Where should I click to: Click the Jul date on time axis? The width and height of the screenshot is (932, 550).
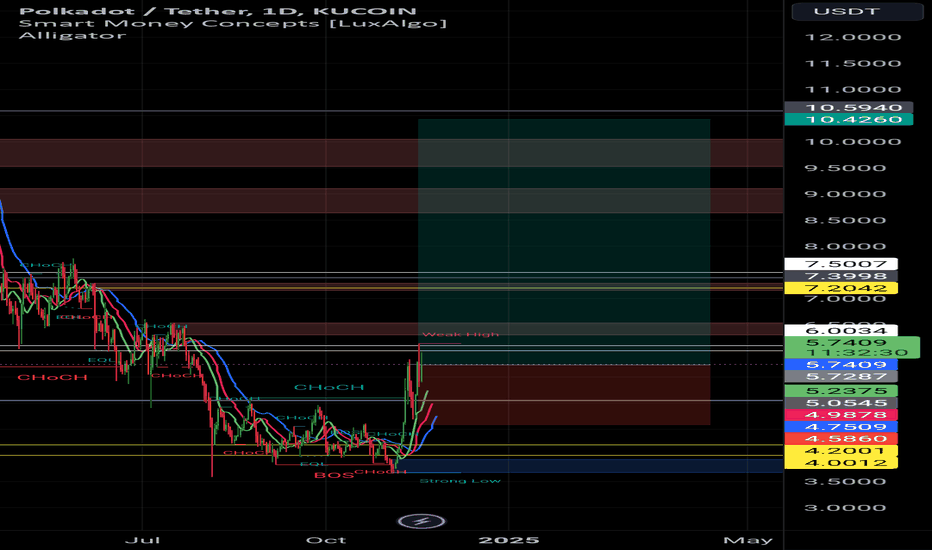pos(143,540)
